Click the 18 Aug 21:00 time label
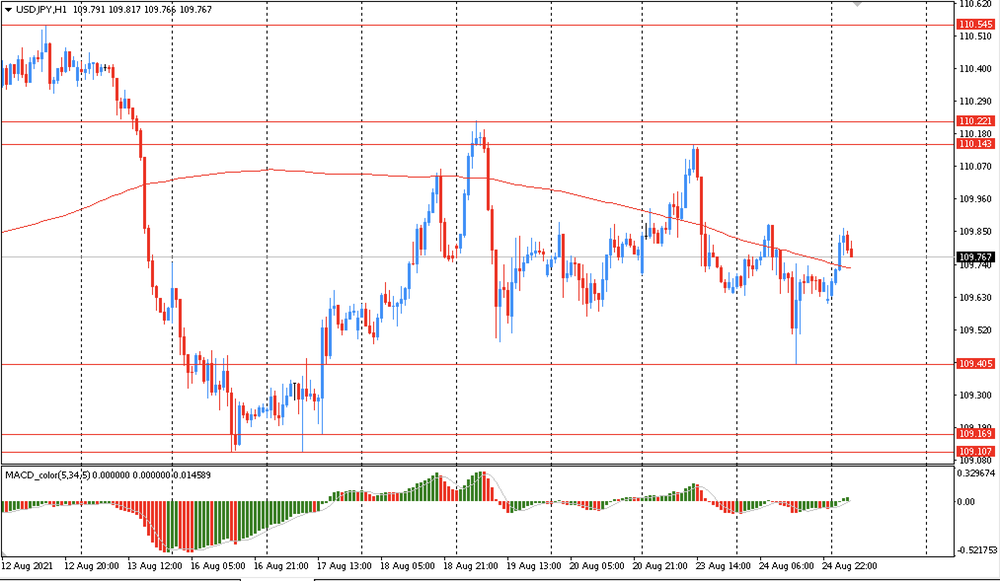The width and height of the screenshot is (1000, 581). (471, 566)
